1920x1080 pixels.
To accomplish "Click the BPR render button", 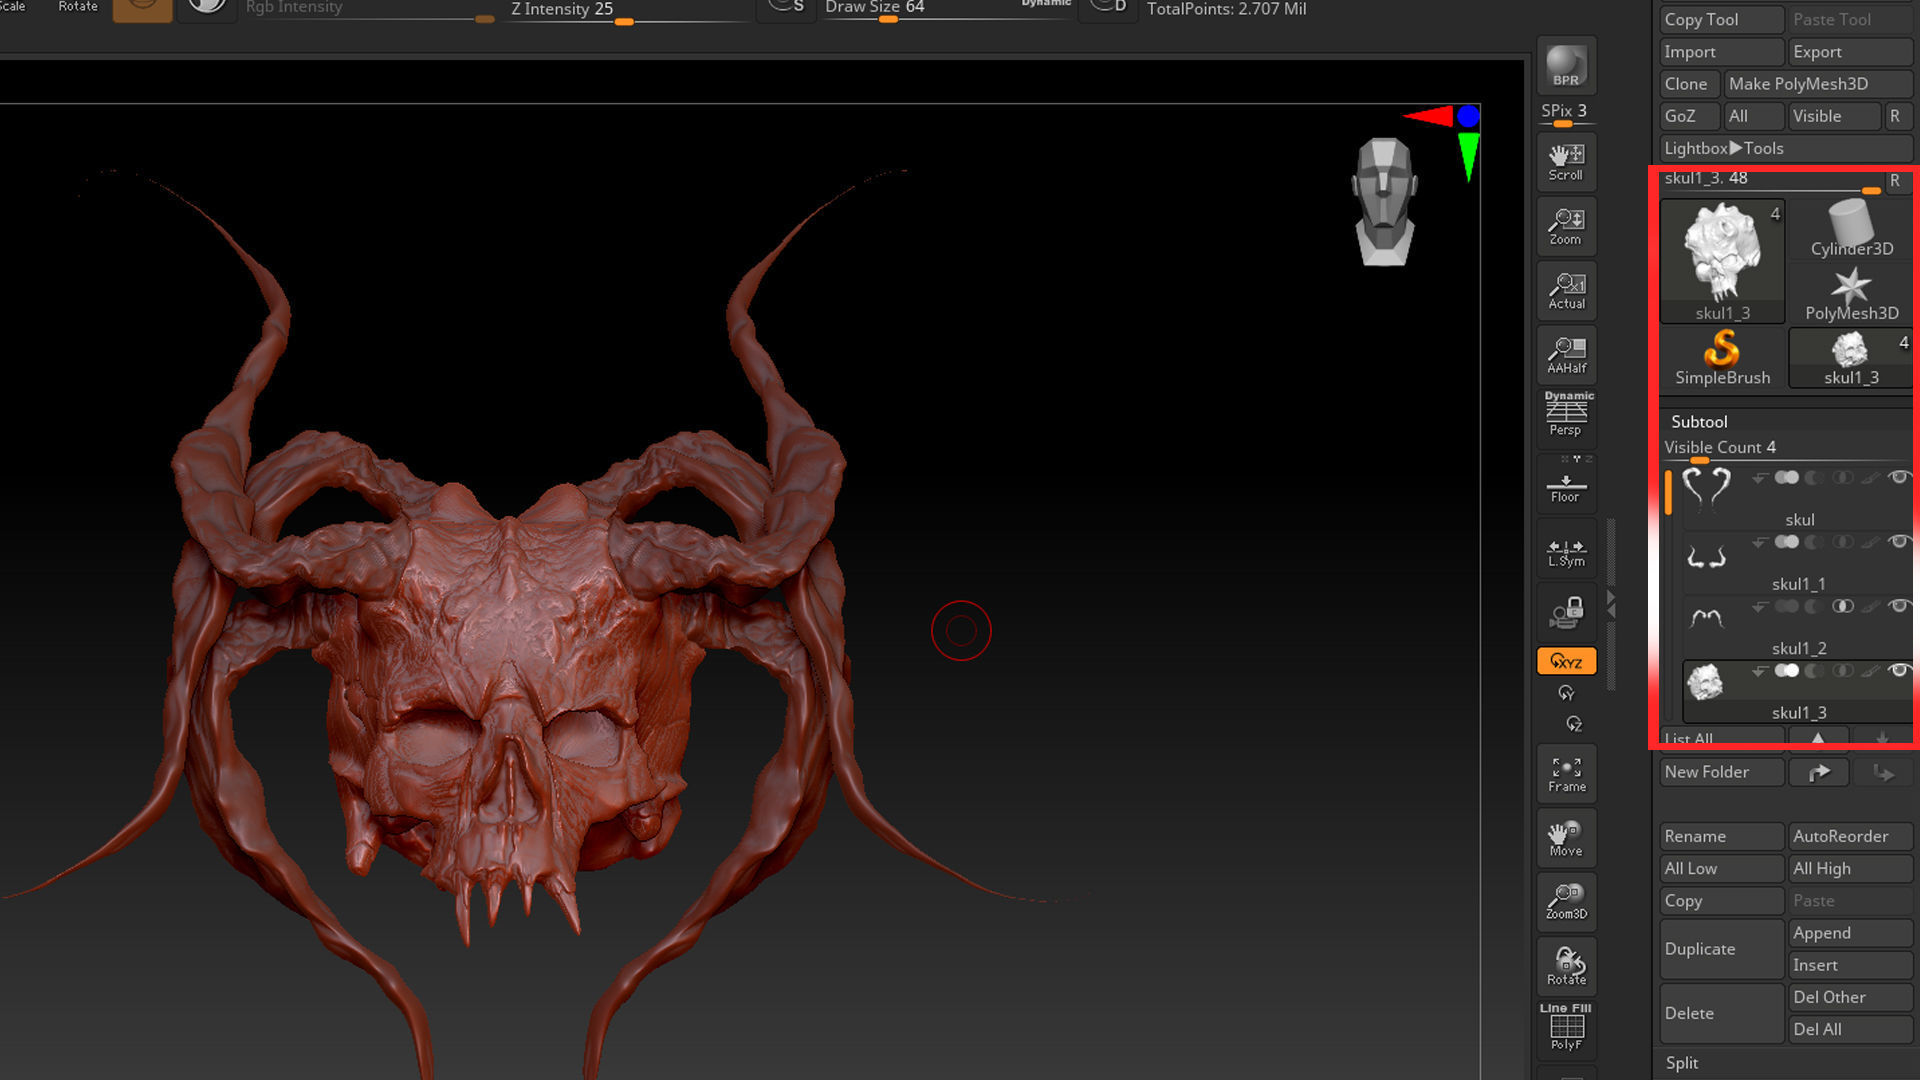I will point(1566,66).
